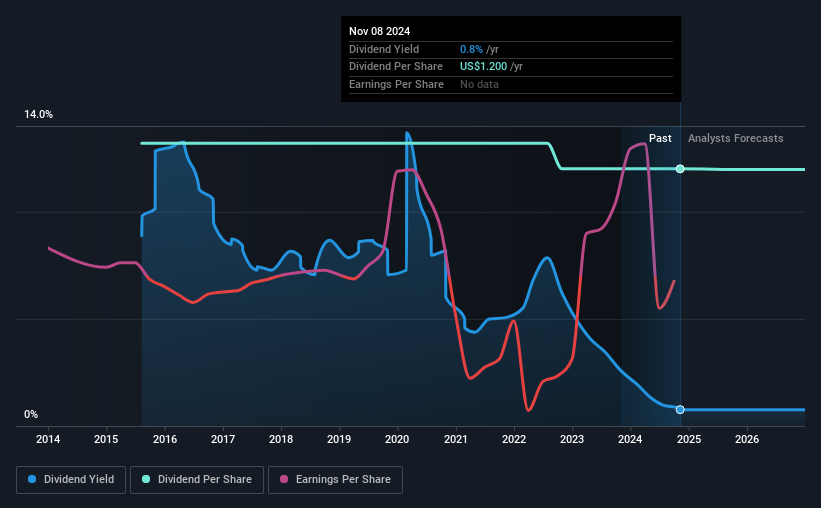Click the 2016 x-axis label
The width and height of the screenshot is (821, 508).
[165, 439]
